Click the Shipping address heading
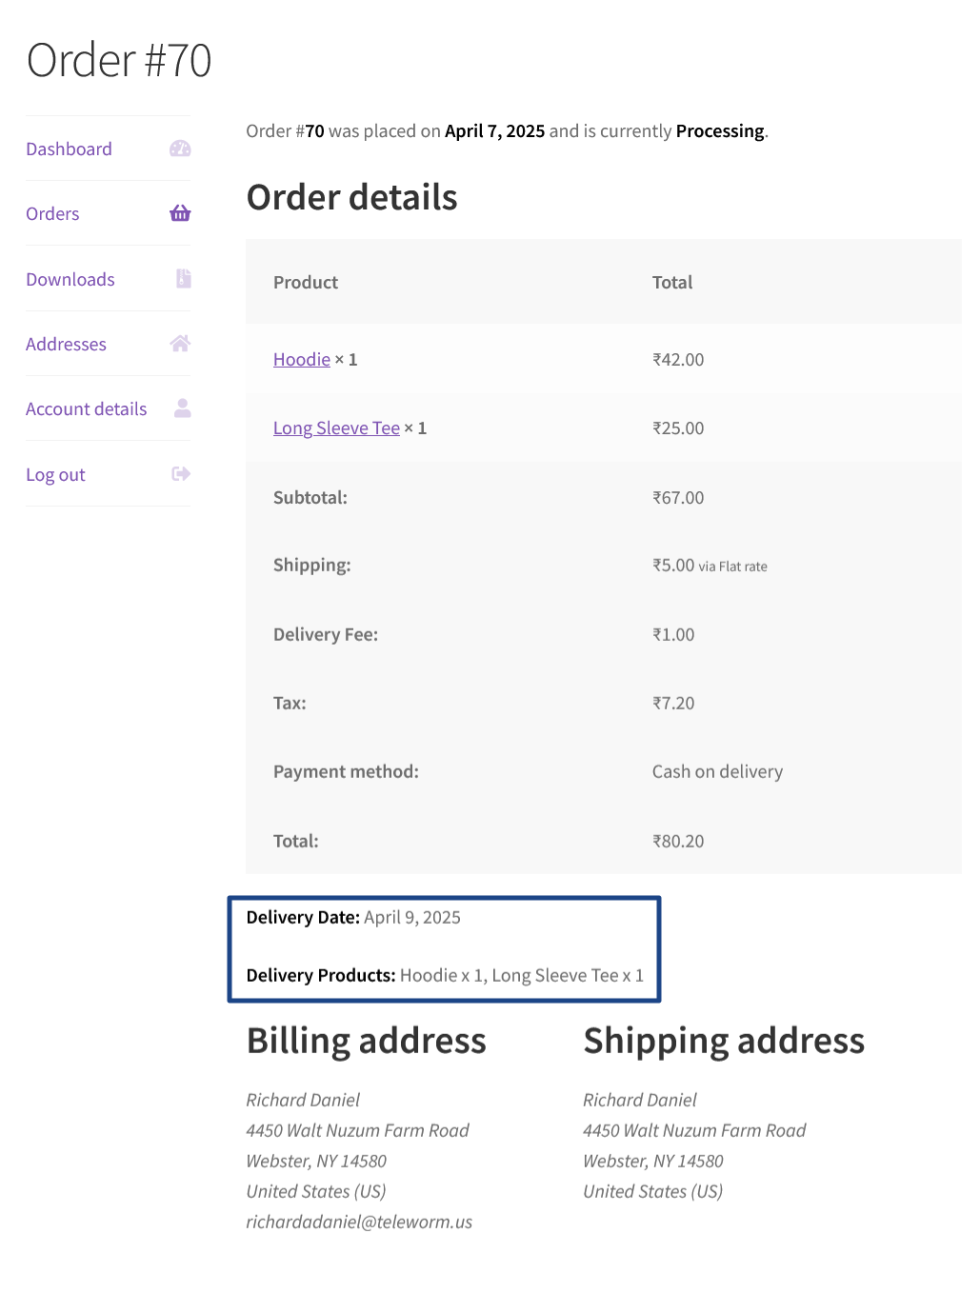Screen dimensions: 980x1293 pos(724,1041)
